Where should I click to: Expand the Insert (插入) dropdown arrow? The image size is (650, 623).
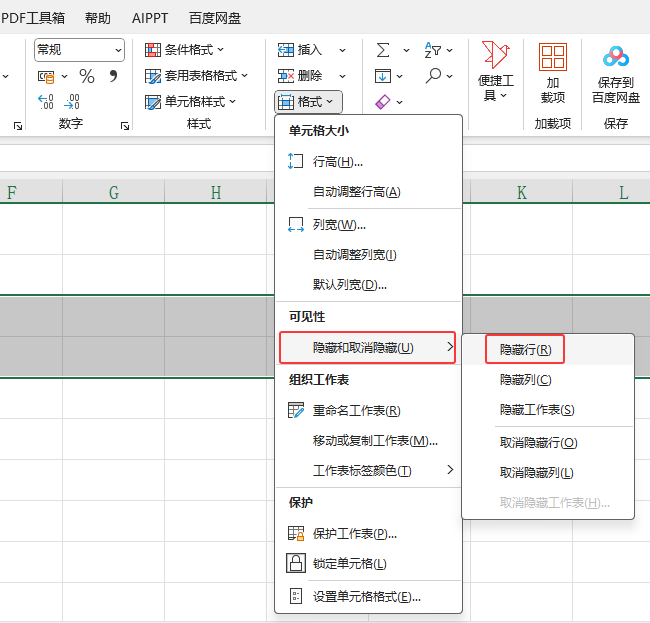[x=342, y=50]
